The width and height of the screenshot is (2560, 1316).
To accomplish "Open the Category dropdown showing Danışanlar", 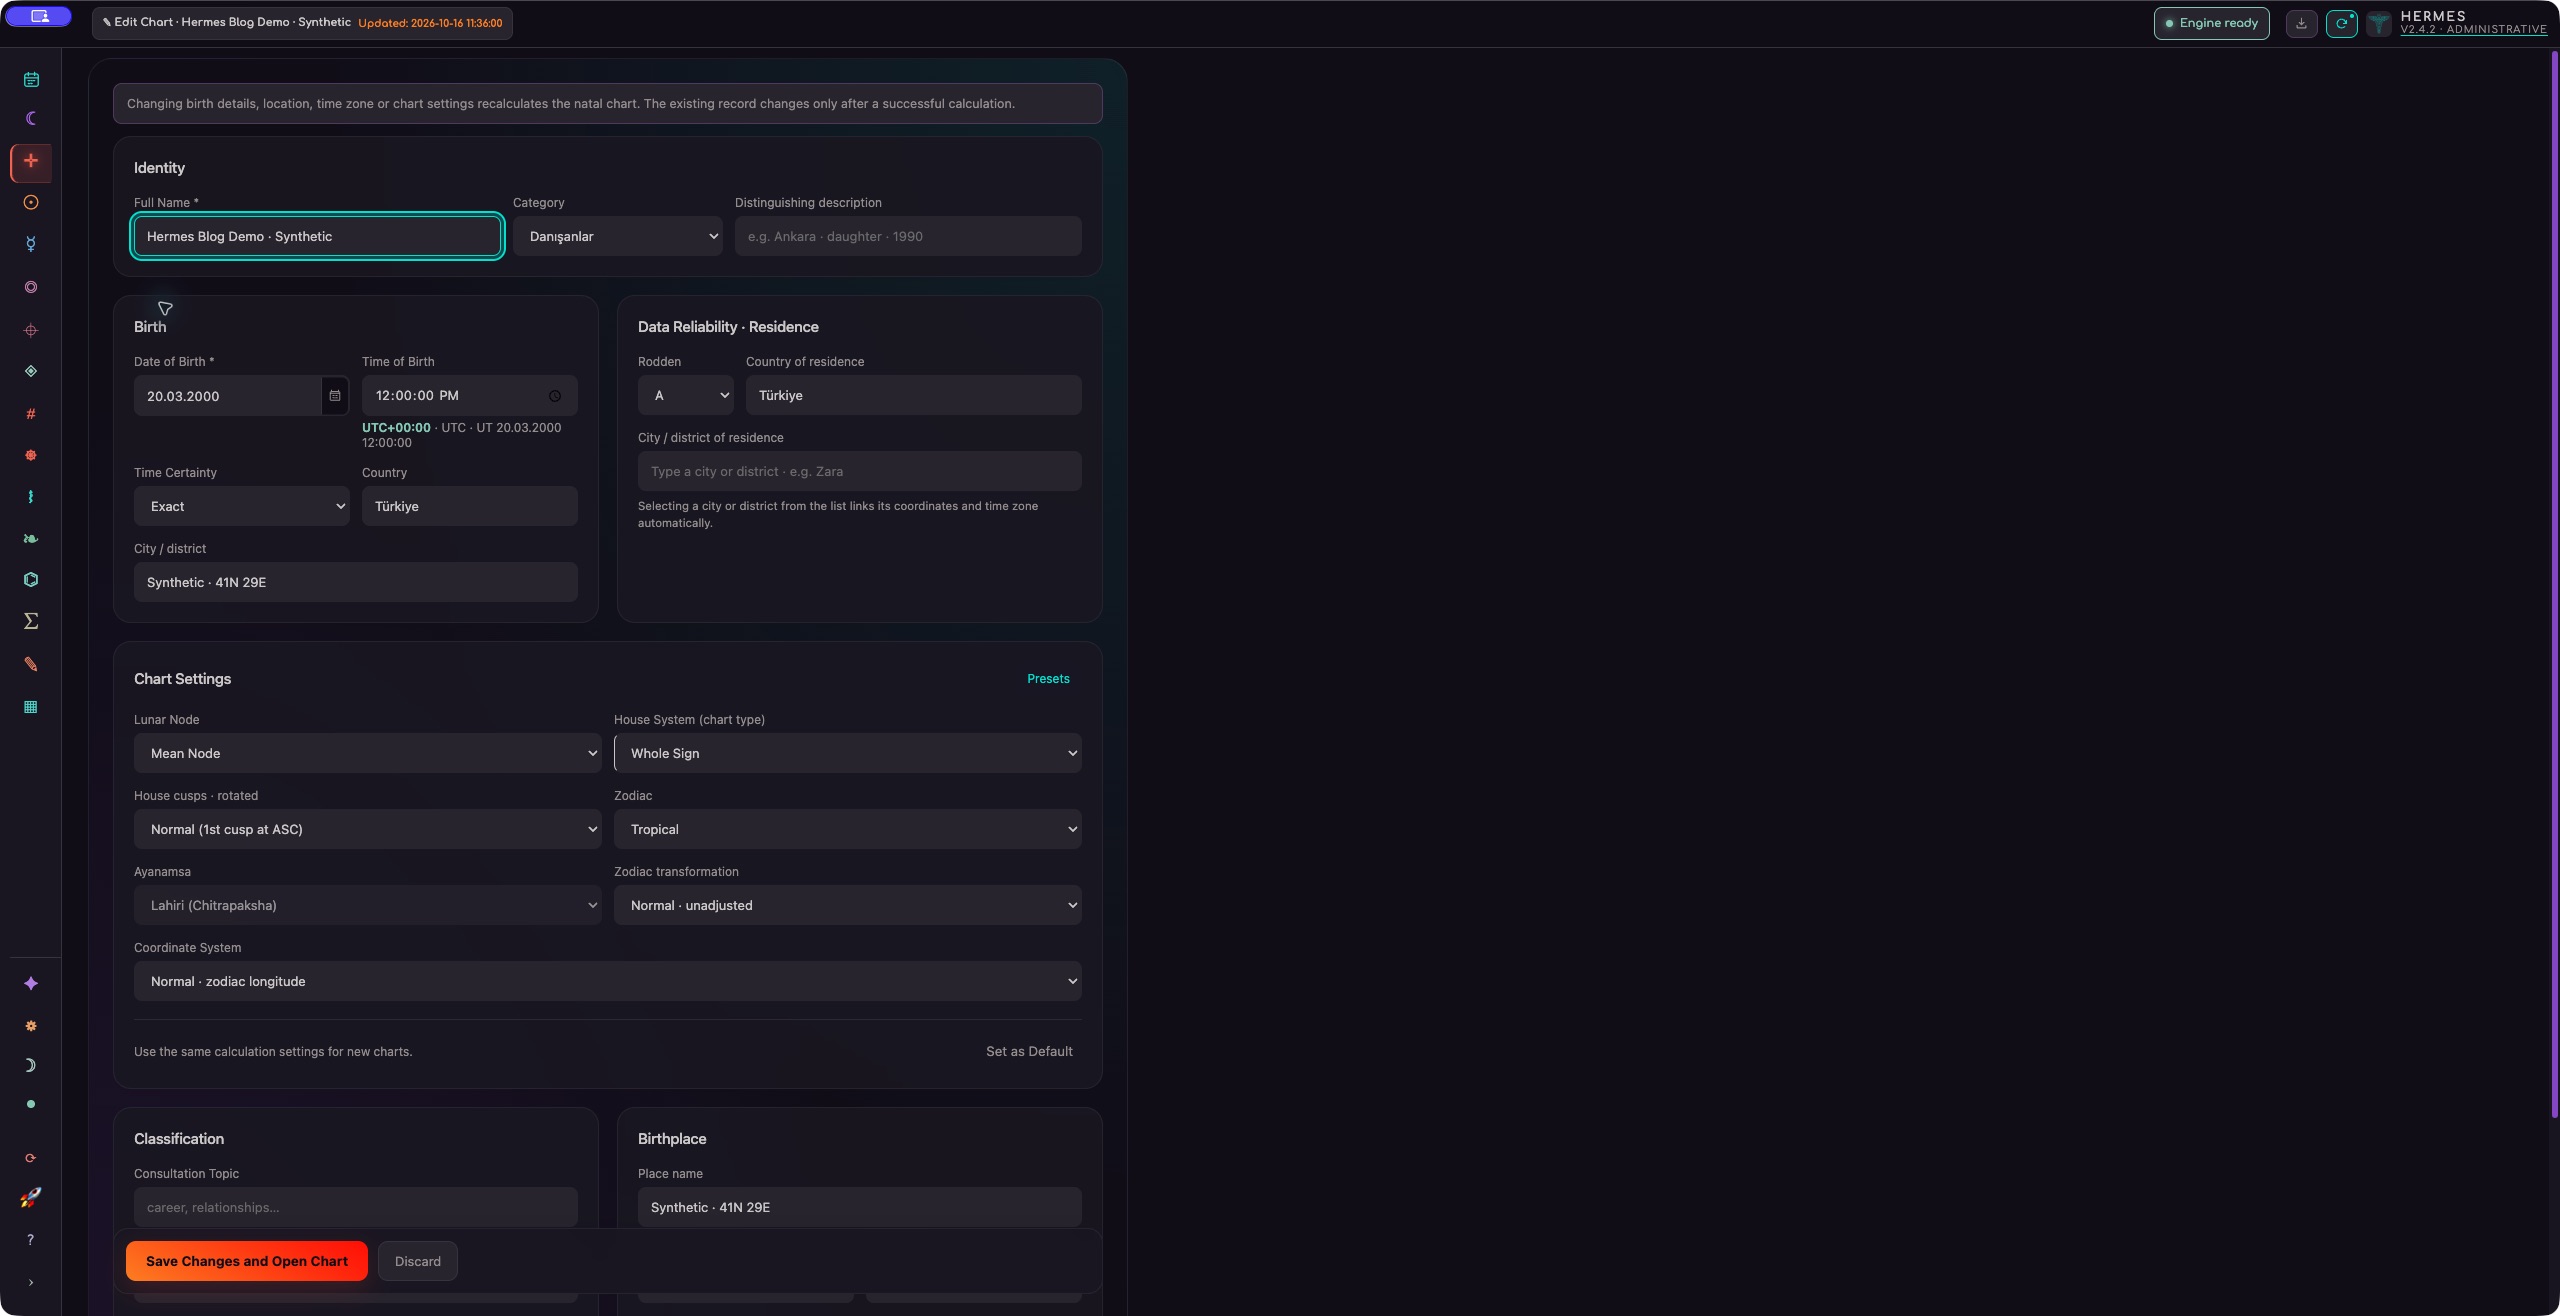I will point(618,236).
